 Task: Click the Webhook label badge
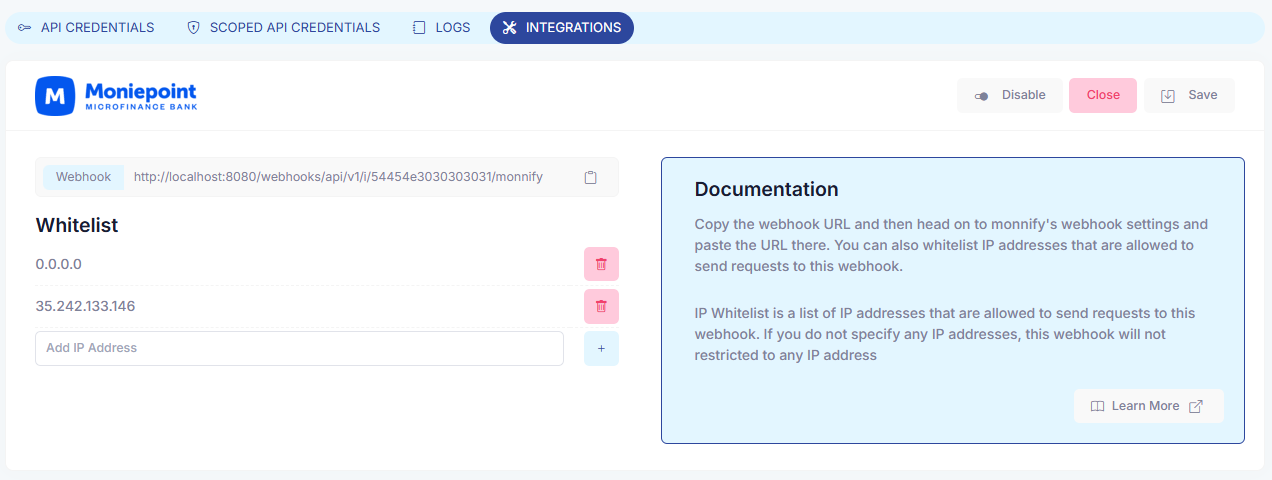[x=83, y=177]
